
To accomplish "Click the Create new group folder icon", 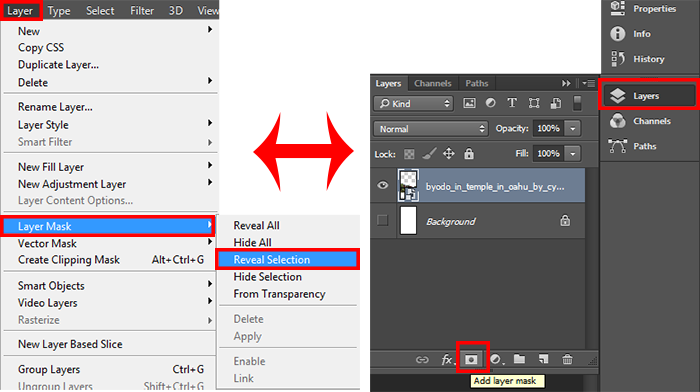I will [x=519, y=359].
